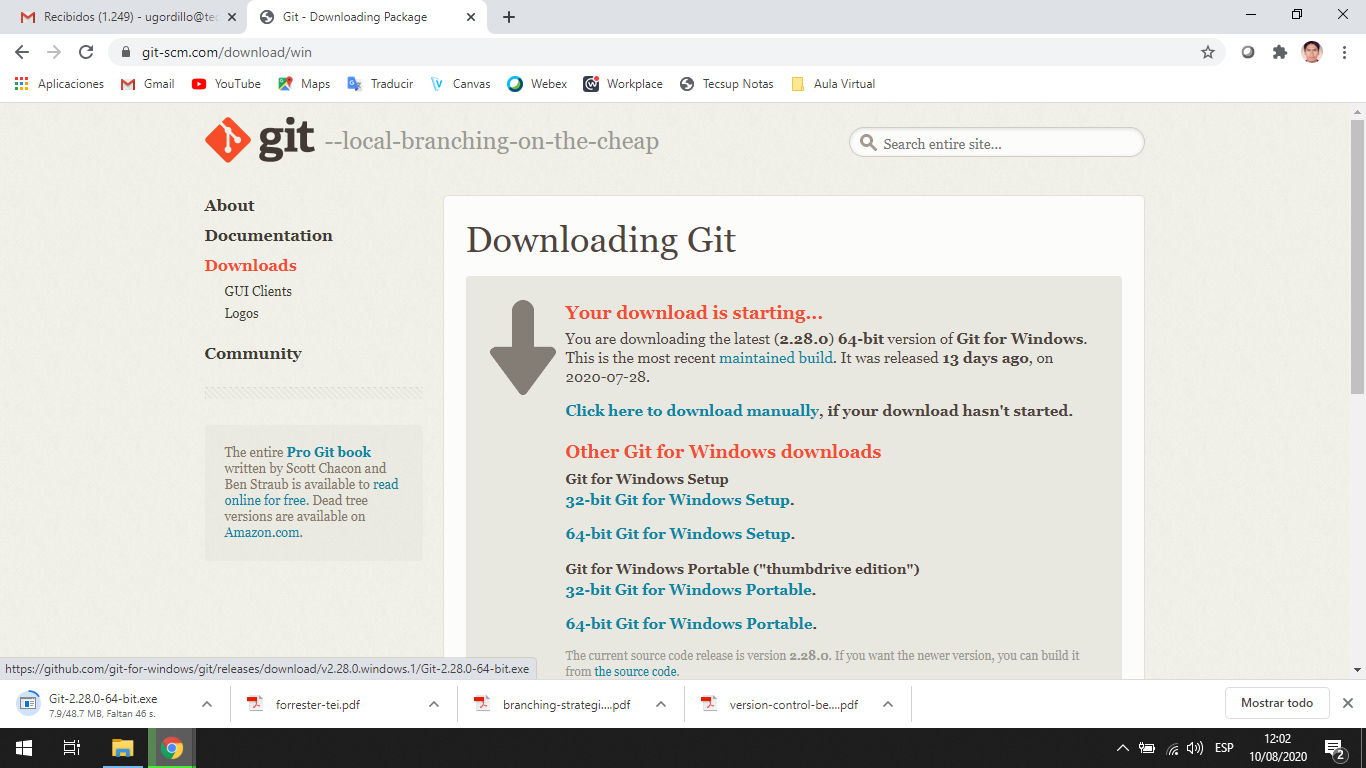Screen dimensions: 1366x768
Task: Open the Windows Start menu
Action: [24, 748]
